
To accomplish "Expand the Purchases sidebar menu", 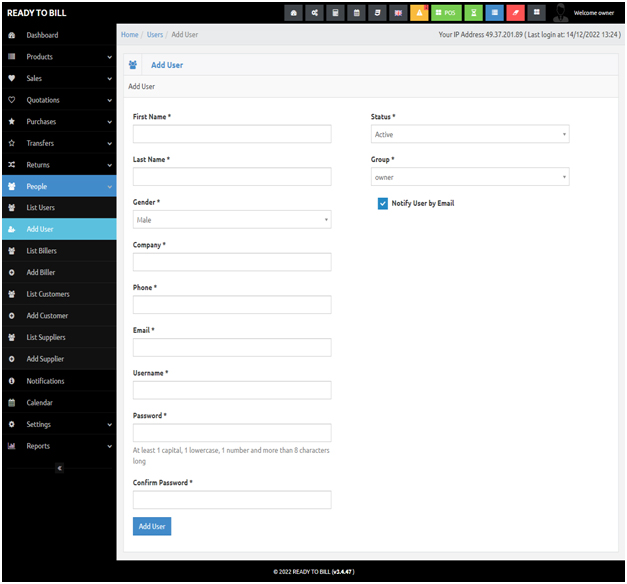I will tap(59, 121).
